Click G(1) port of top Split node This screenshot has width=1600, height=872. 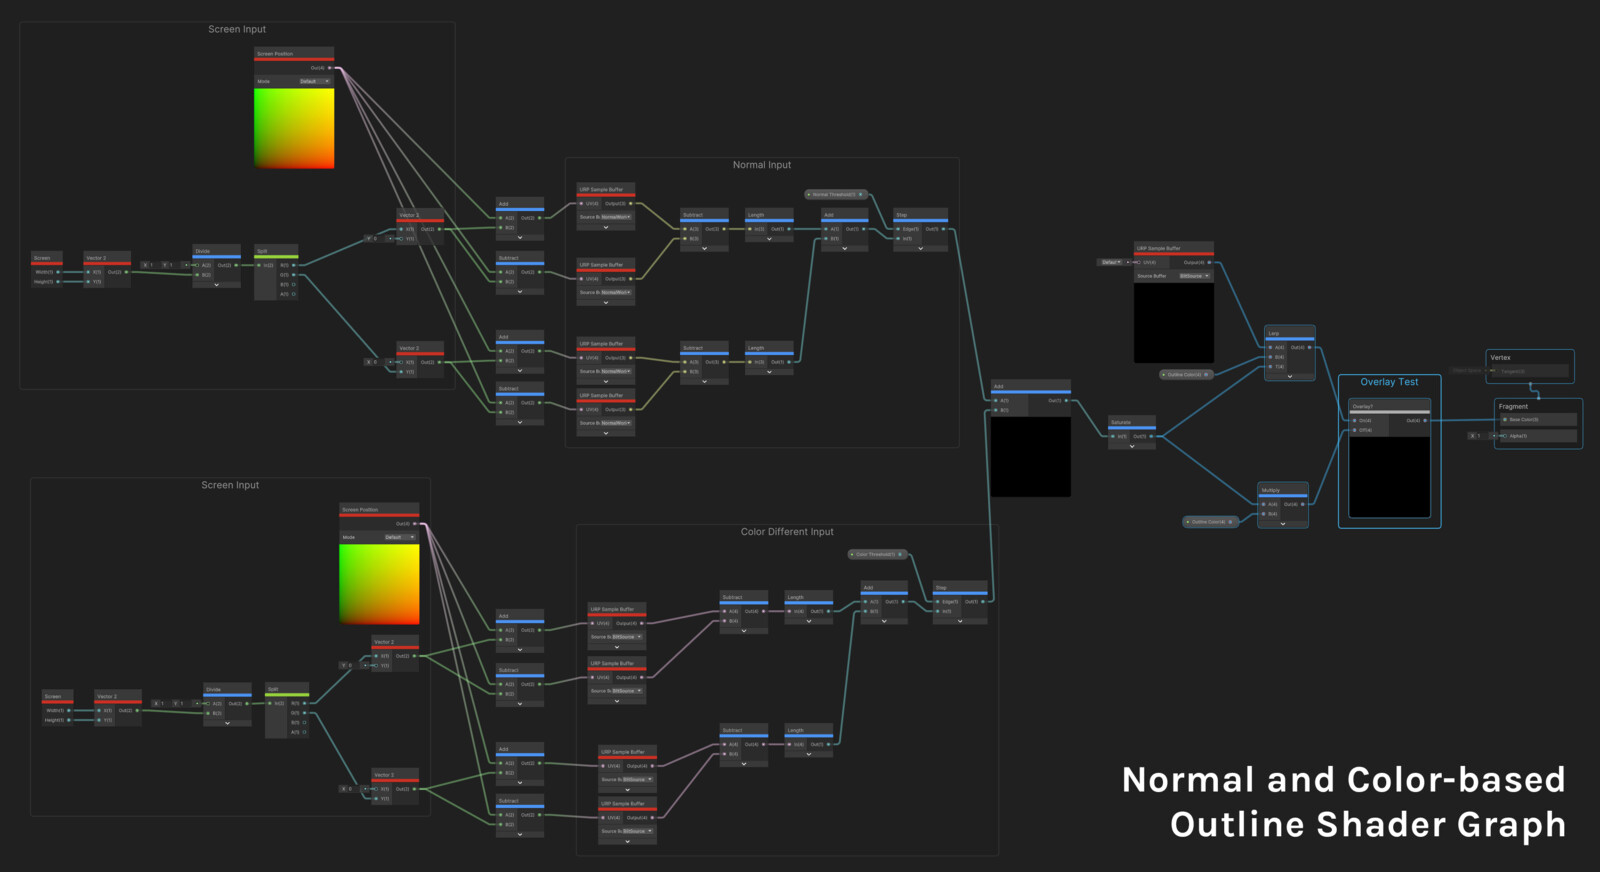click(294, 275)
